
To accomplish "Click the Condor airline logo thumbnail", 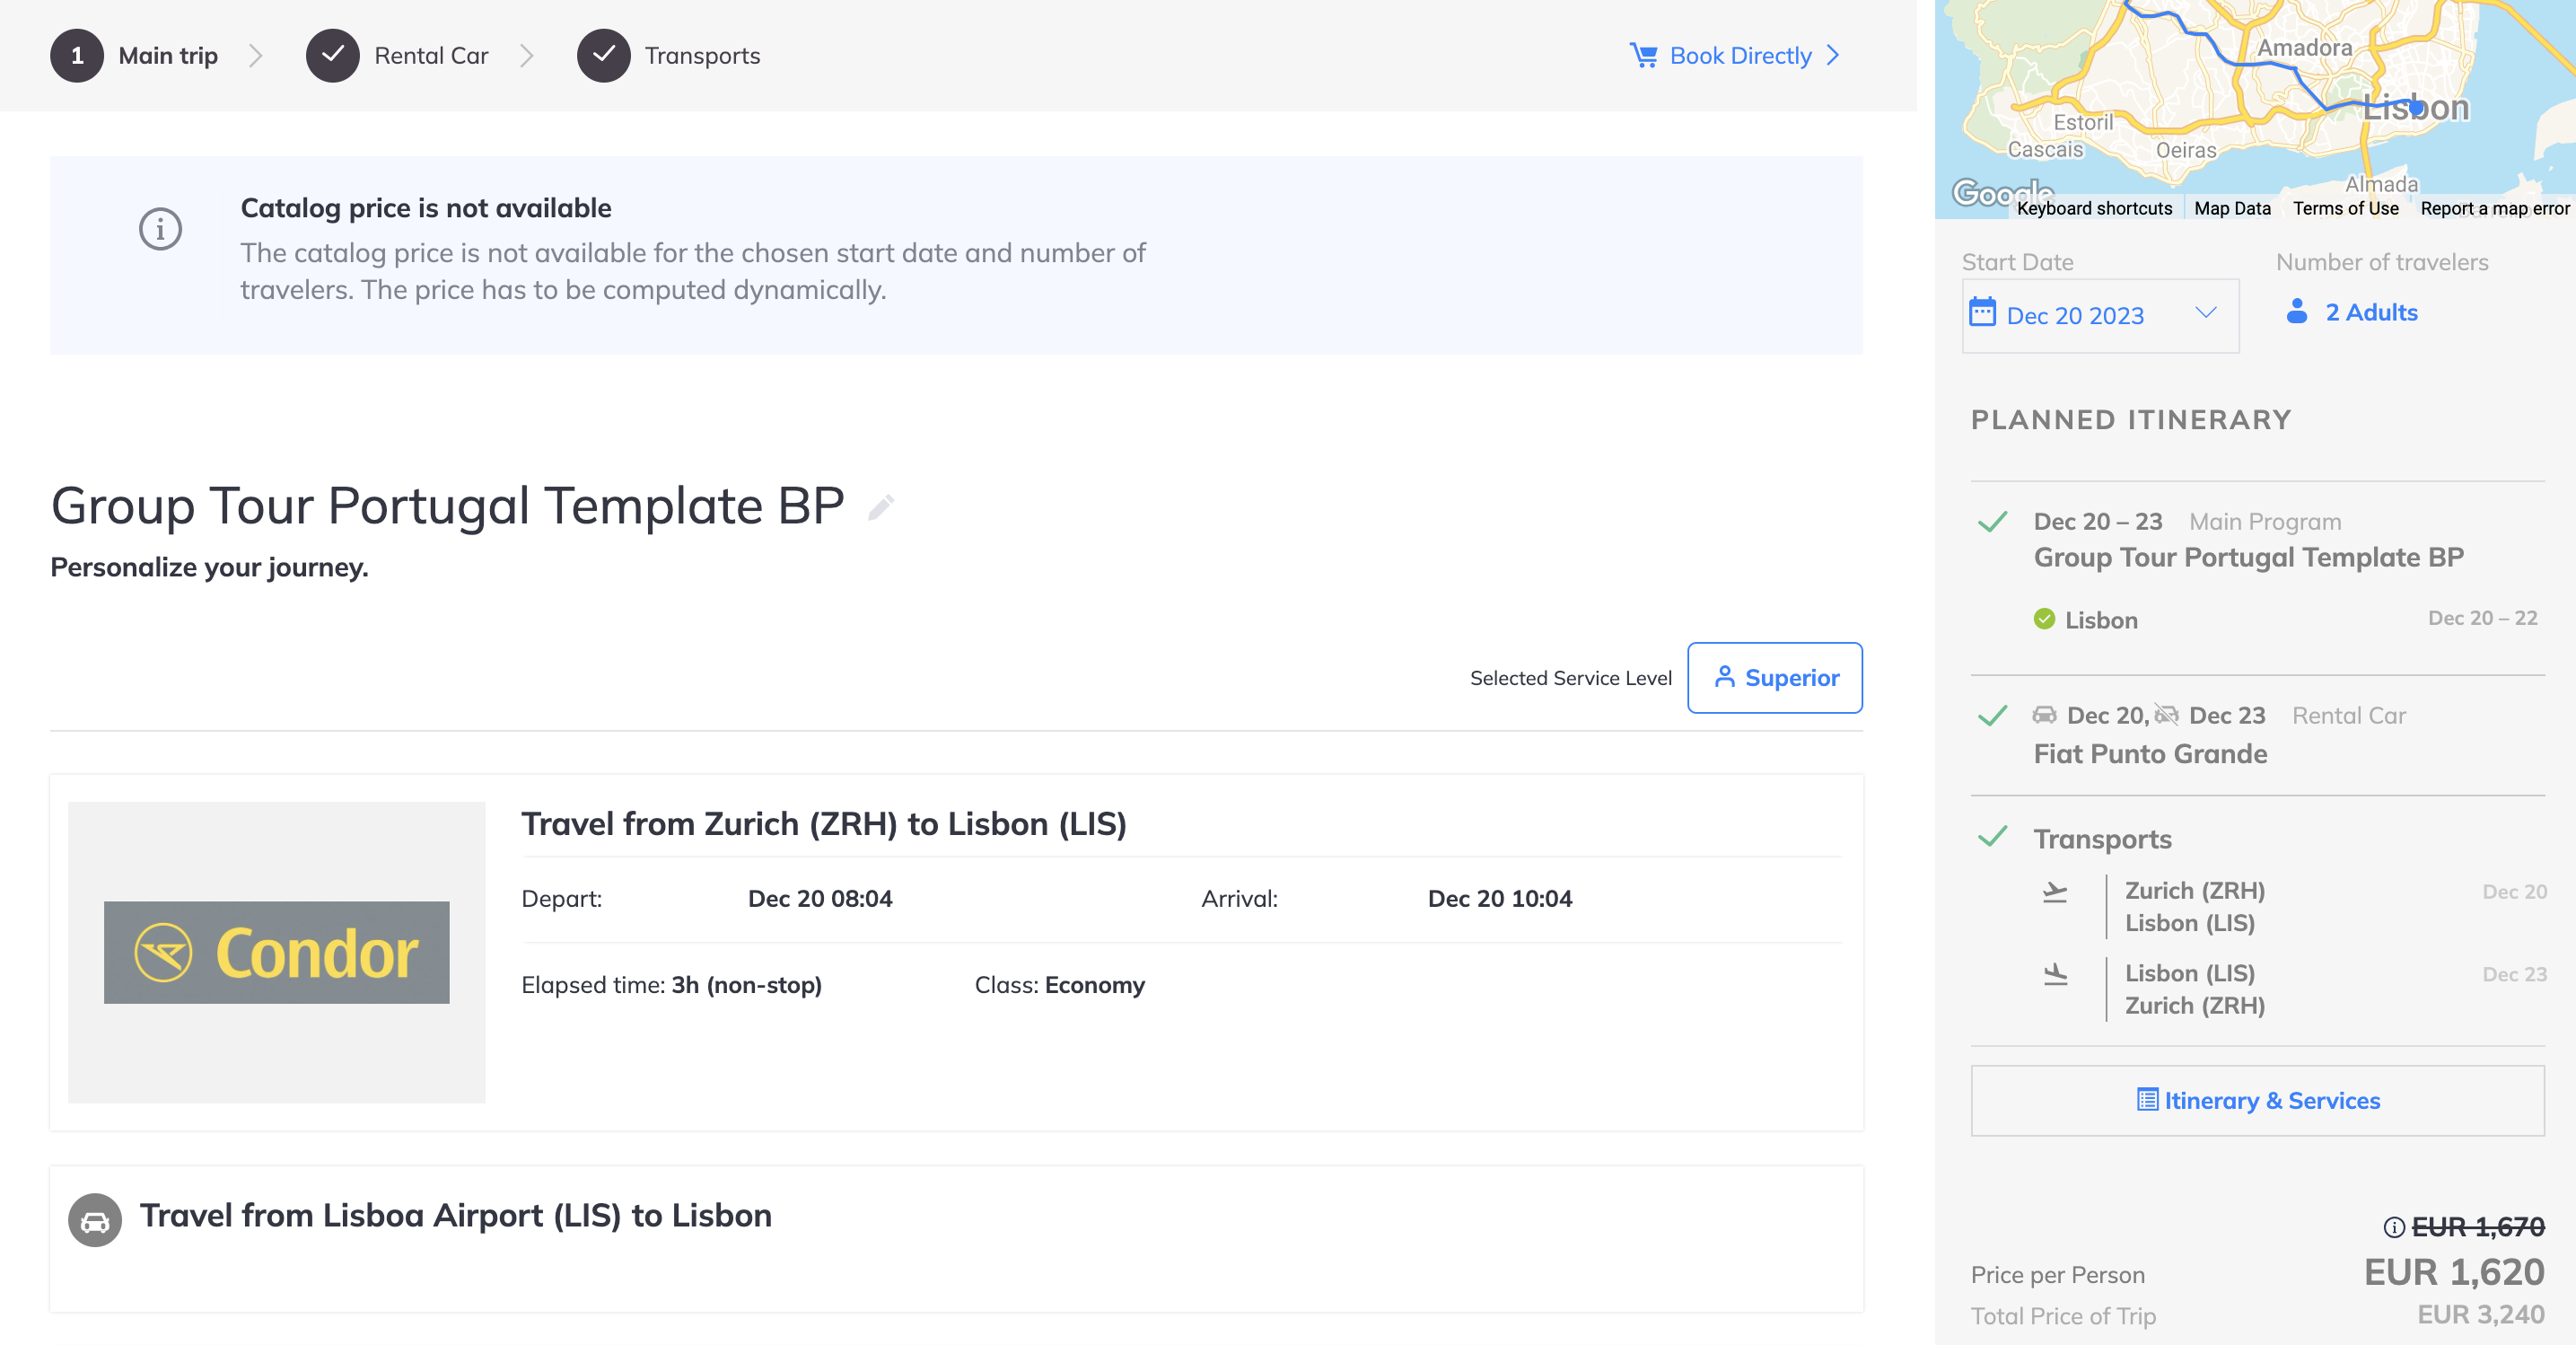I will pyautogui.click(x=276, y=952).
